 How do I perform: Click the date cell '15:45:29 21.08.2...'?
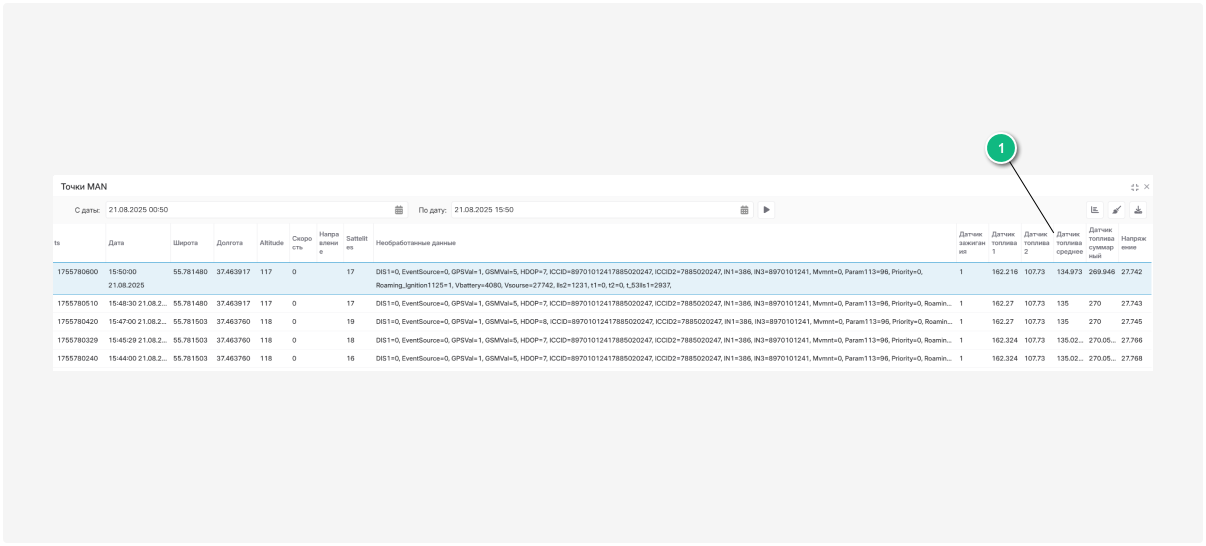point(137,340)
